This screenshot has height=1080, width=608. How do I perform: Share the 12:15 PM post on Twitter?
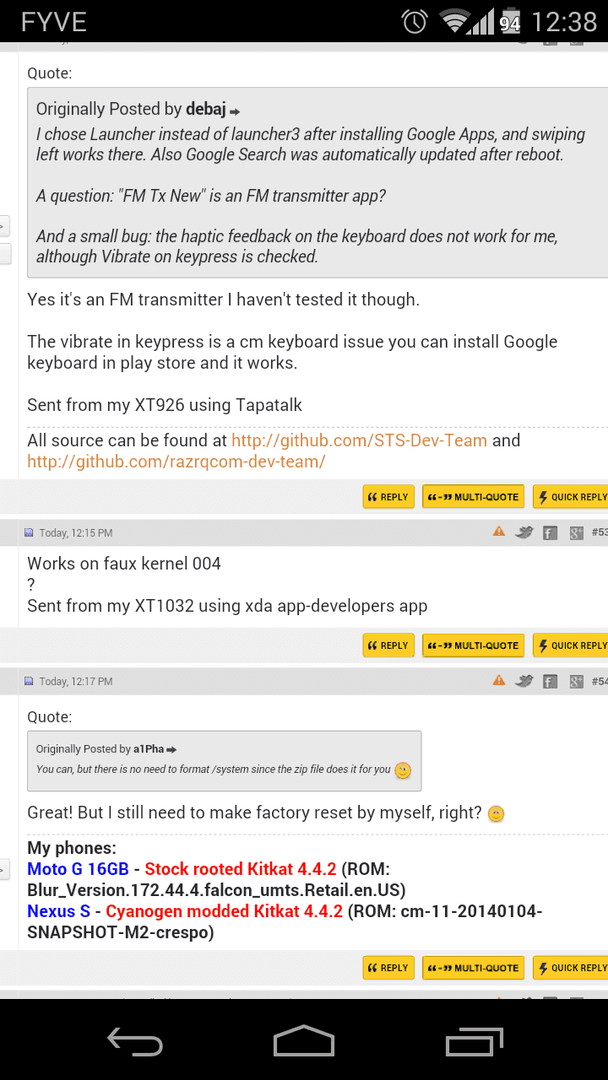click(x=524, y=532)
